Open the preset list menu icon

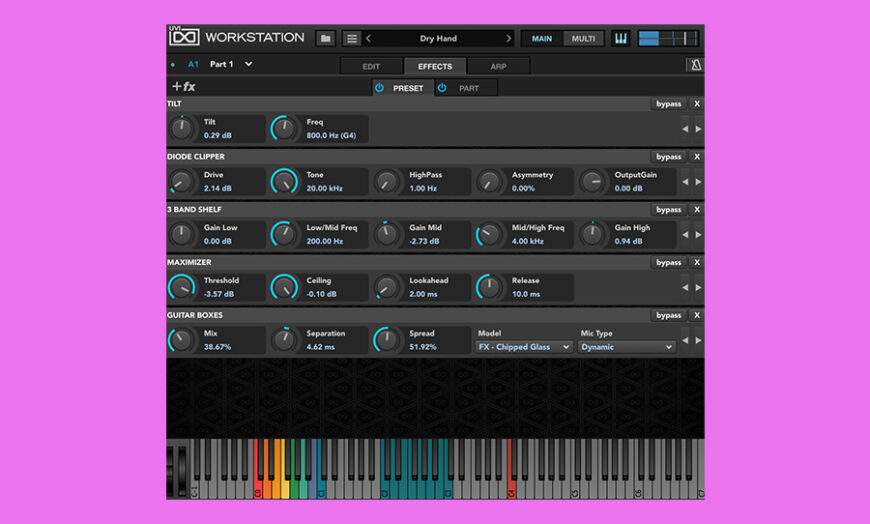click(x=351, y=38)
